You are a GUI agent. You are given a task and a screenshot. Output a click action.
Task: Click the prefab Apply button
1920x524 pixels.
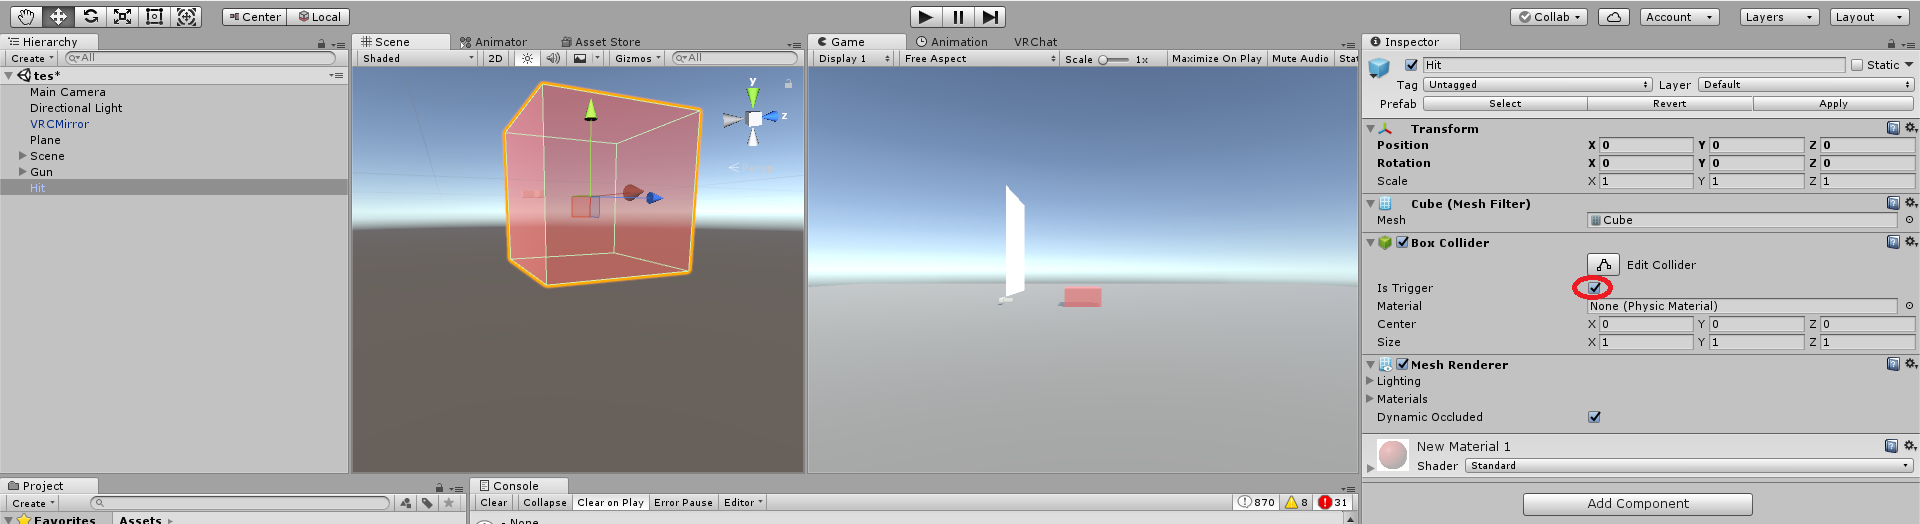[1833, 104]
